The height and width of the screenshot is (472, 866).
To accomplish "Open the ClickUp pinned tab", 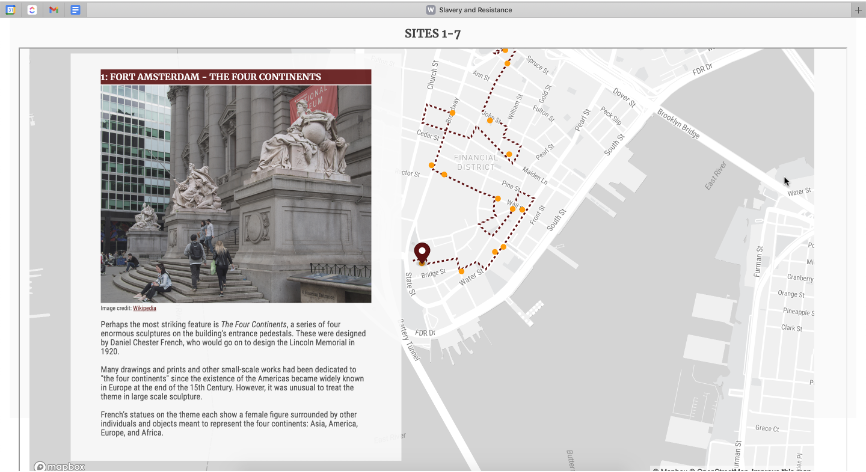I will point(32,10).
